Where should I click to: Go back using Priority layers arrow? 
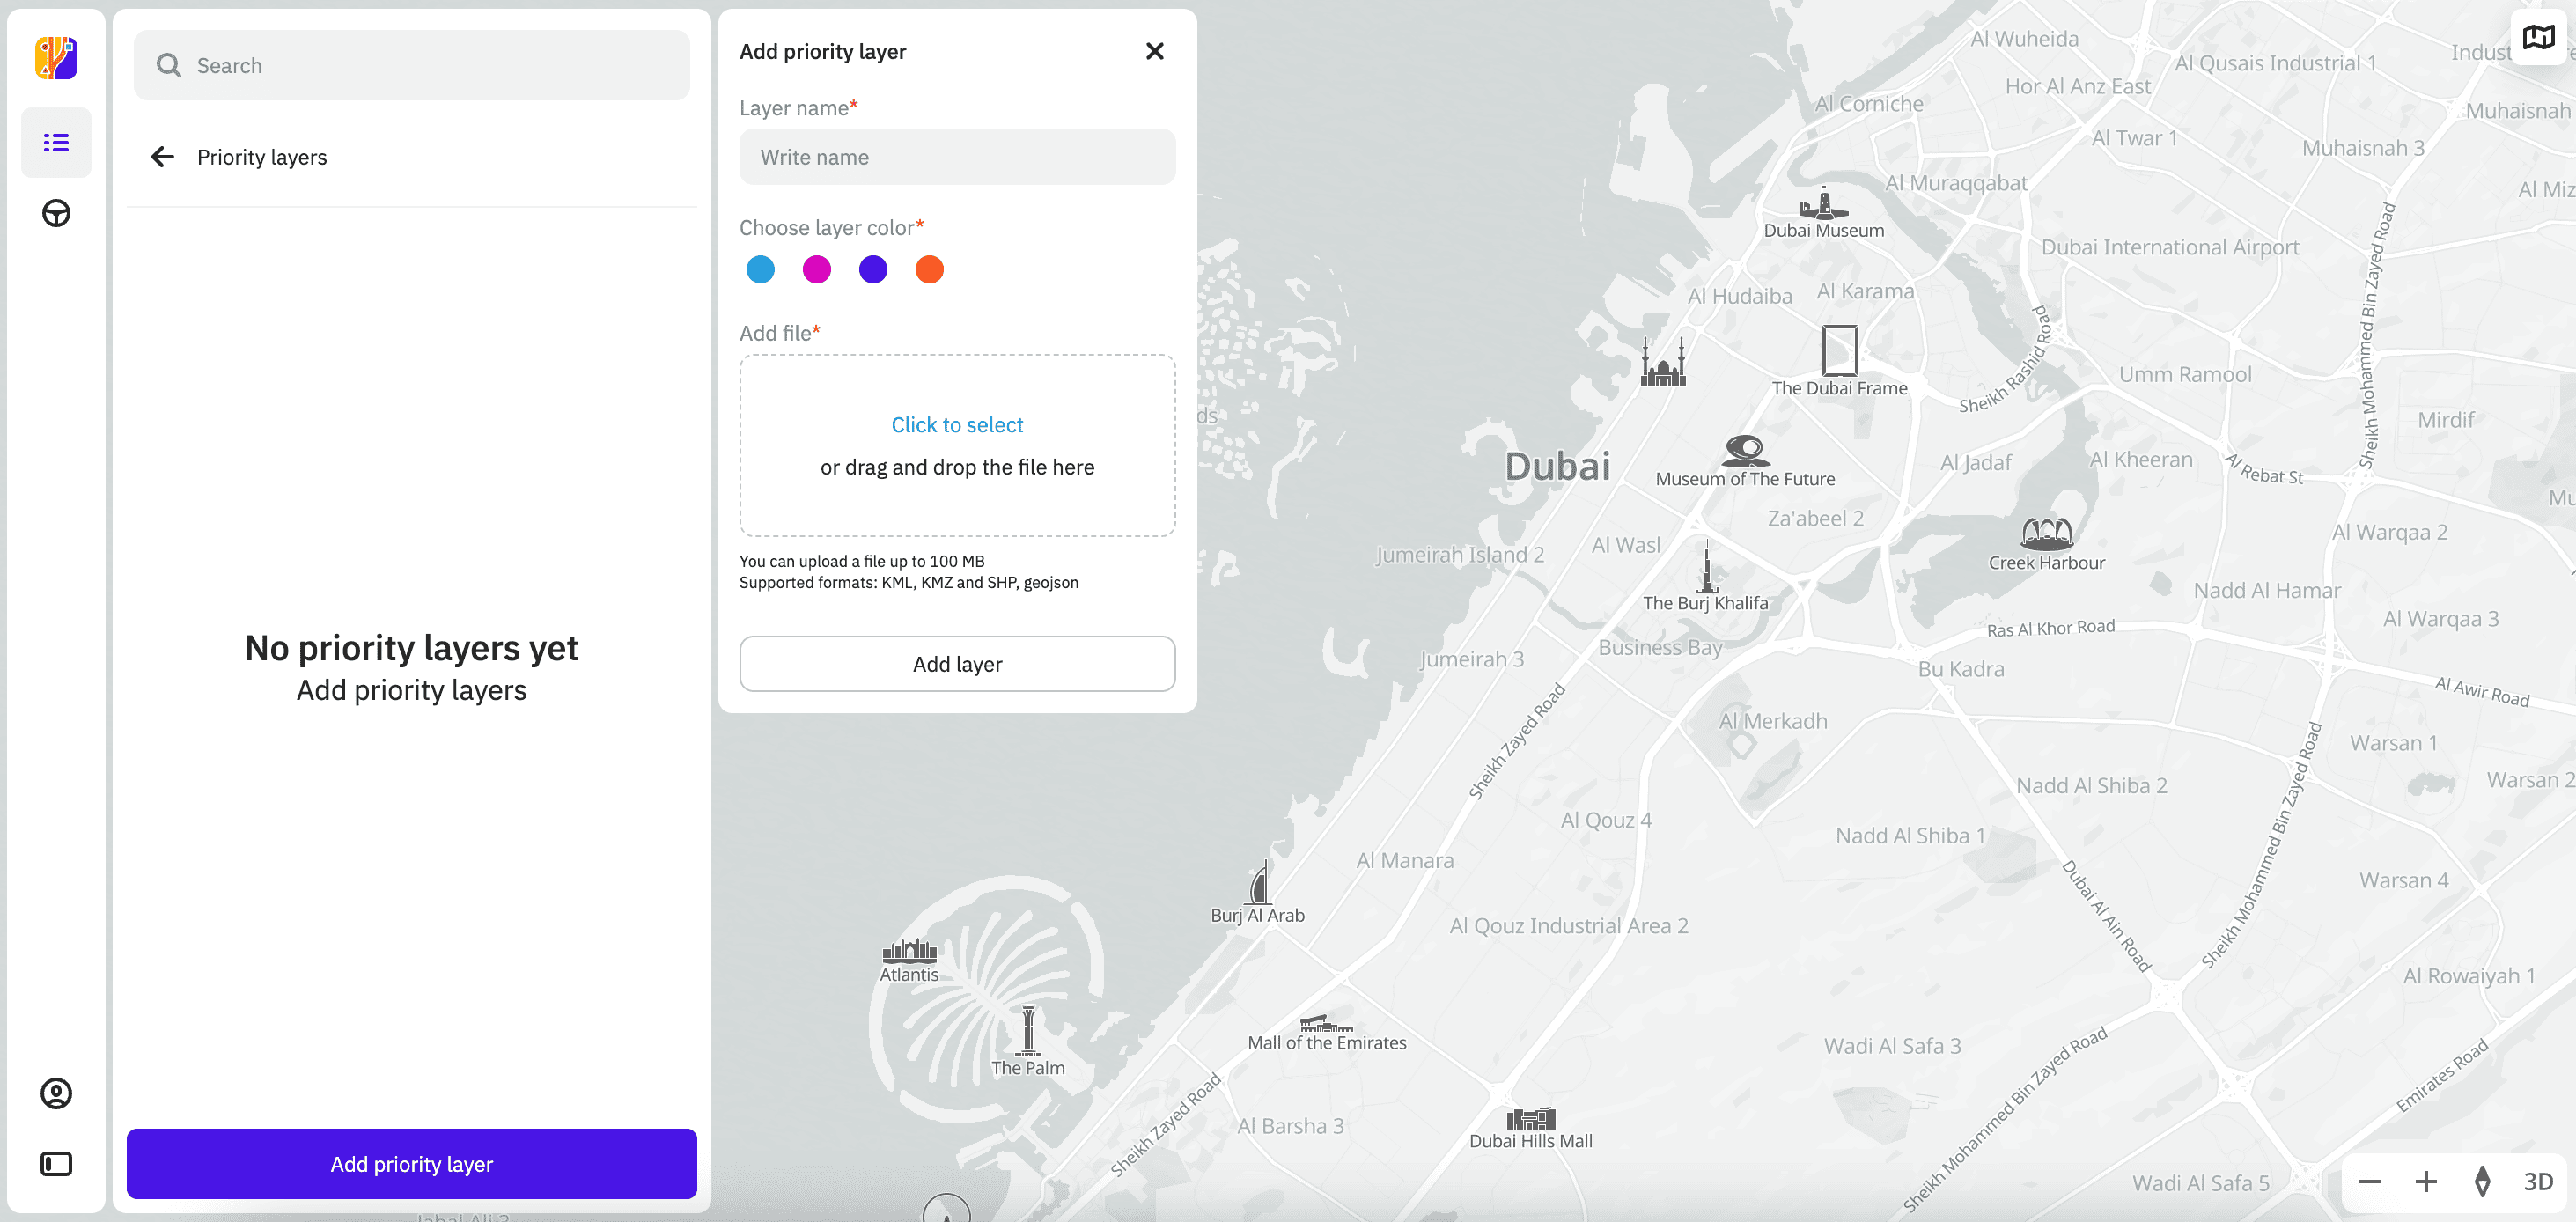pyautogui.click(x=163, y=157)
